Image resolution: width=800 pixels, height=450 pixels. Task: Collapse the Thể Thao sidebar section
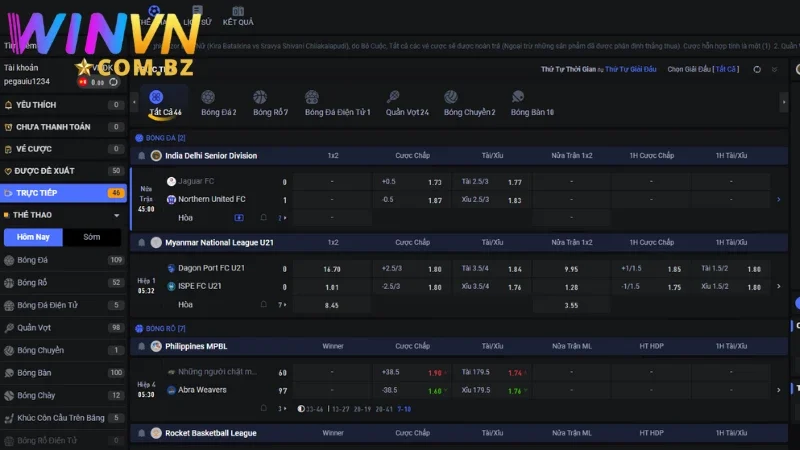click(x=117, y=215)
